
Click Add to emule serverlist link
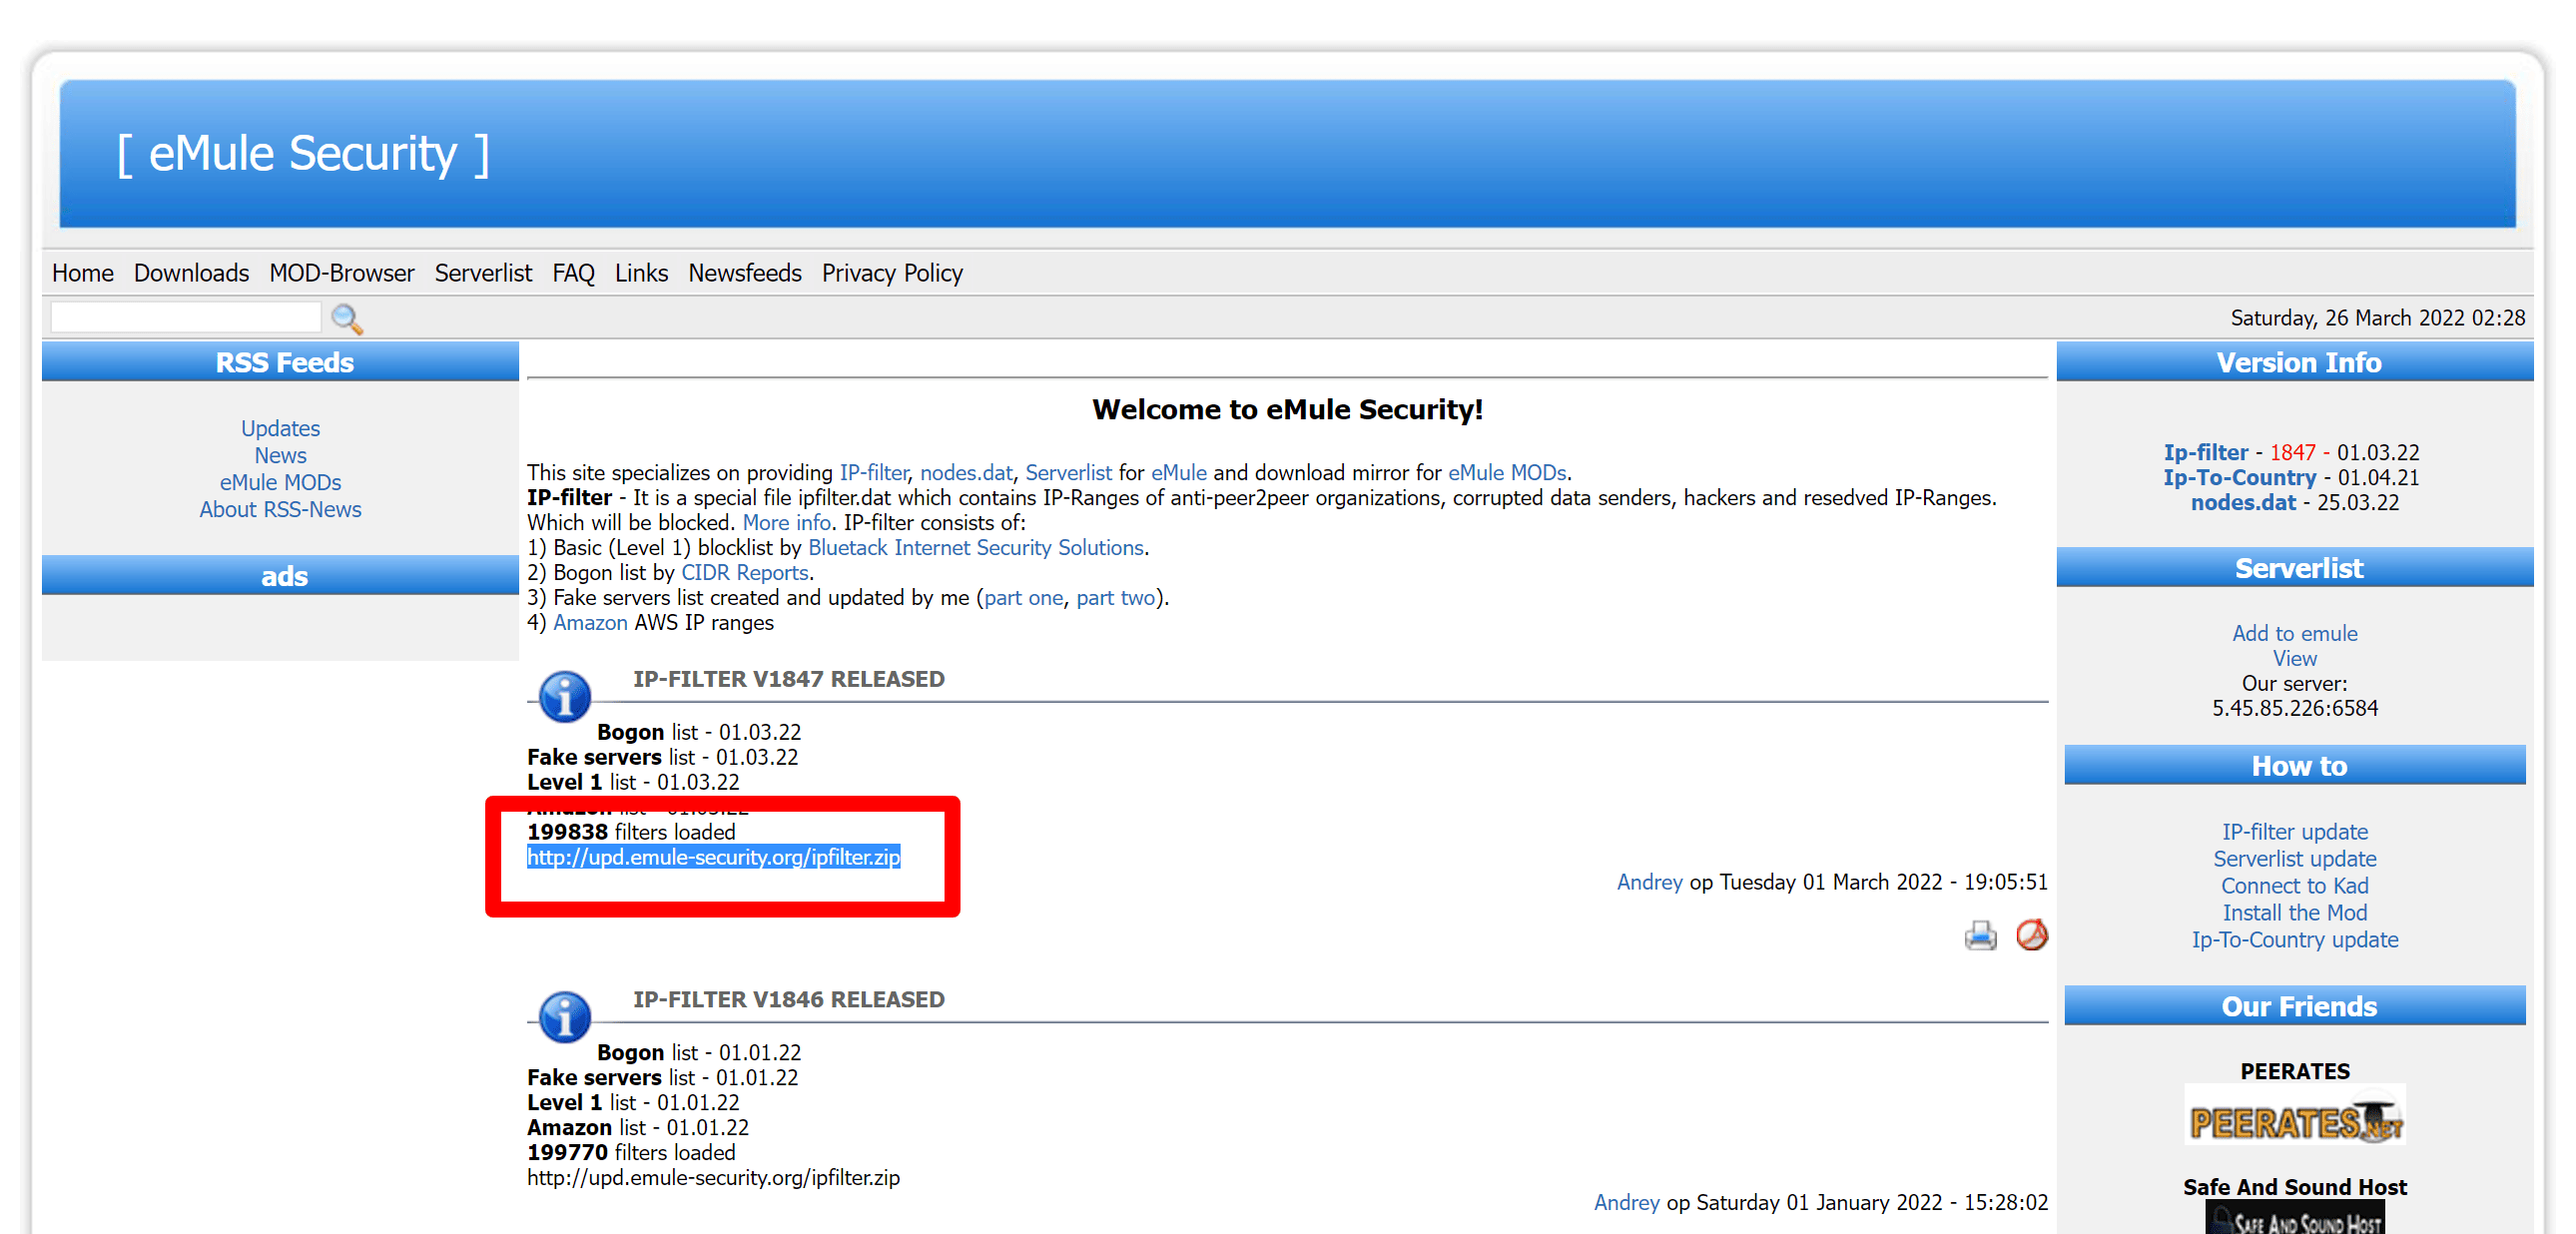[x=2294, y=633]
